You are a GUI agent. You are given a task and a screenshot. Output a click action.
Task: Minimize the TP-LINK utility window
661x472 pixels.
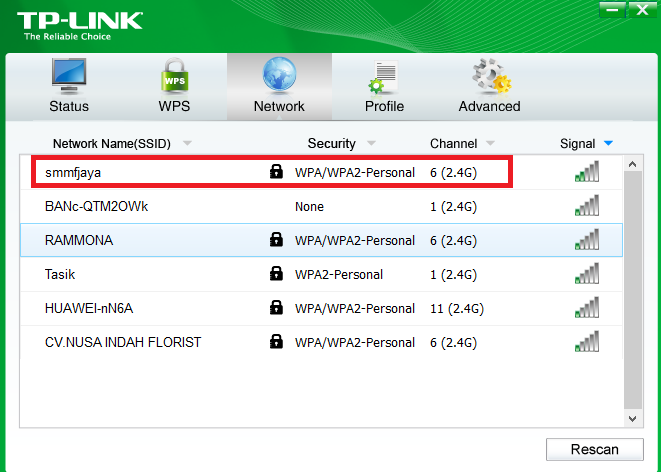pos(612,9)
